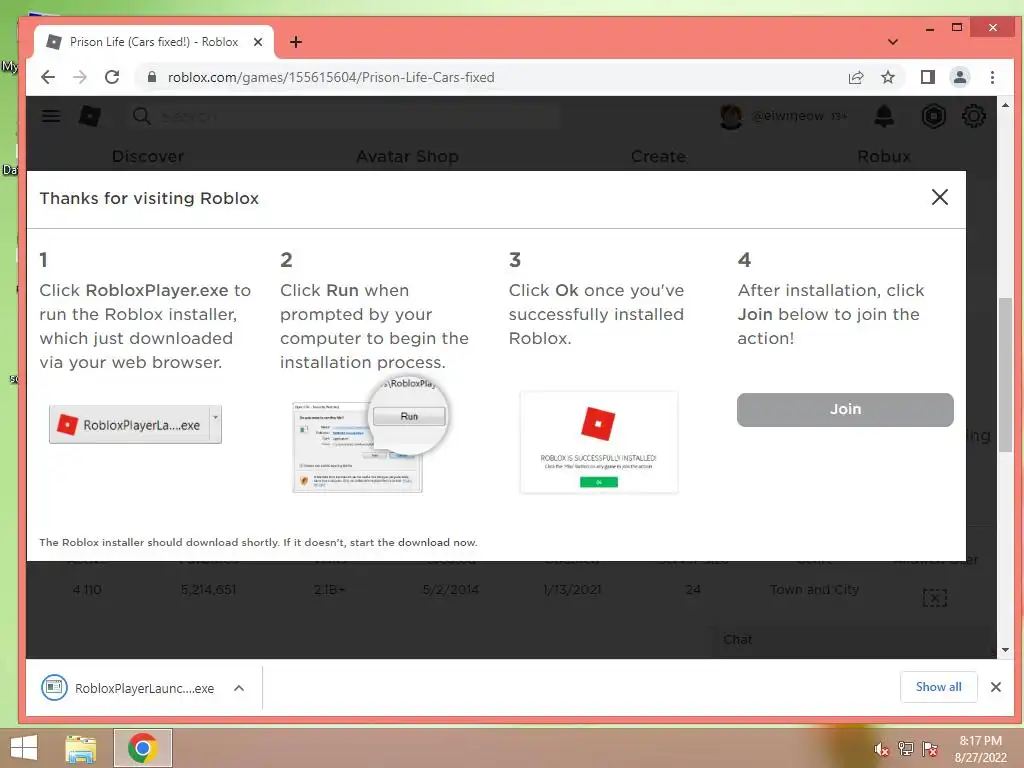Click the Chrome forward arrow
The width and height of the screenshot is (1024, 768).
click(x=80, y=77)
